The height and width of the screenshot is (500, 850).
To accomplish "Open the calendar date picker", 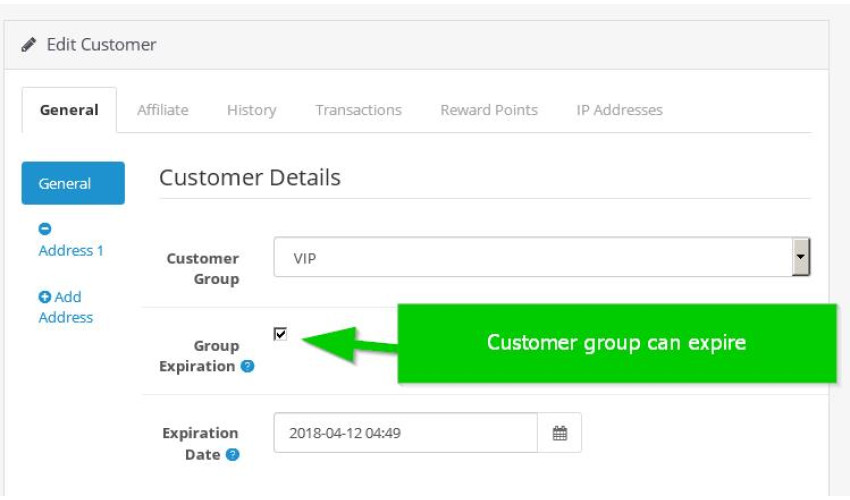I will point(559,433).
